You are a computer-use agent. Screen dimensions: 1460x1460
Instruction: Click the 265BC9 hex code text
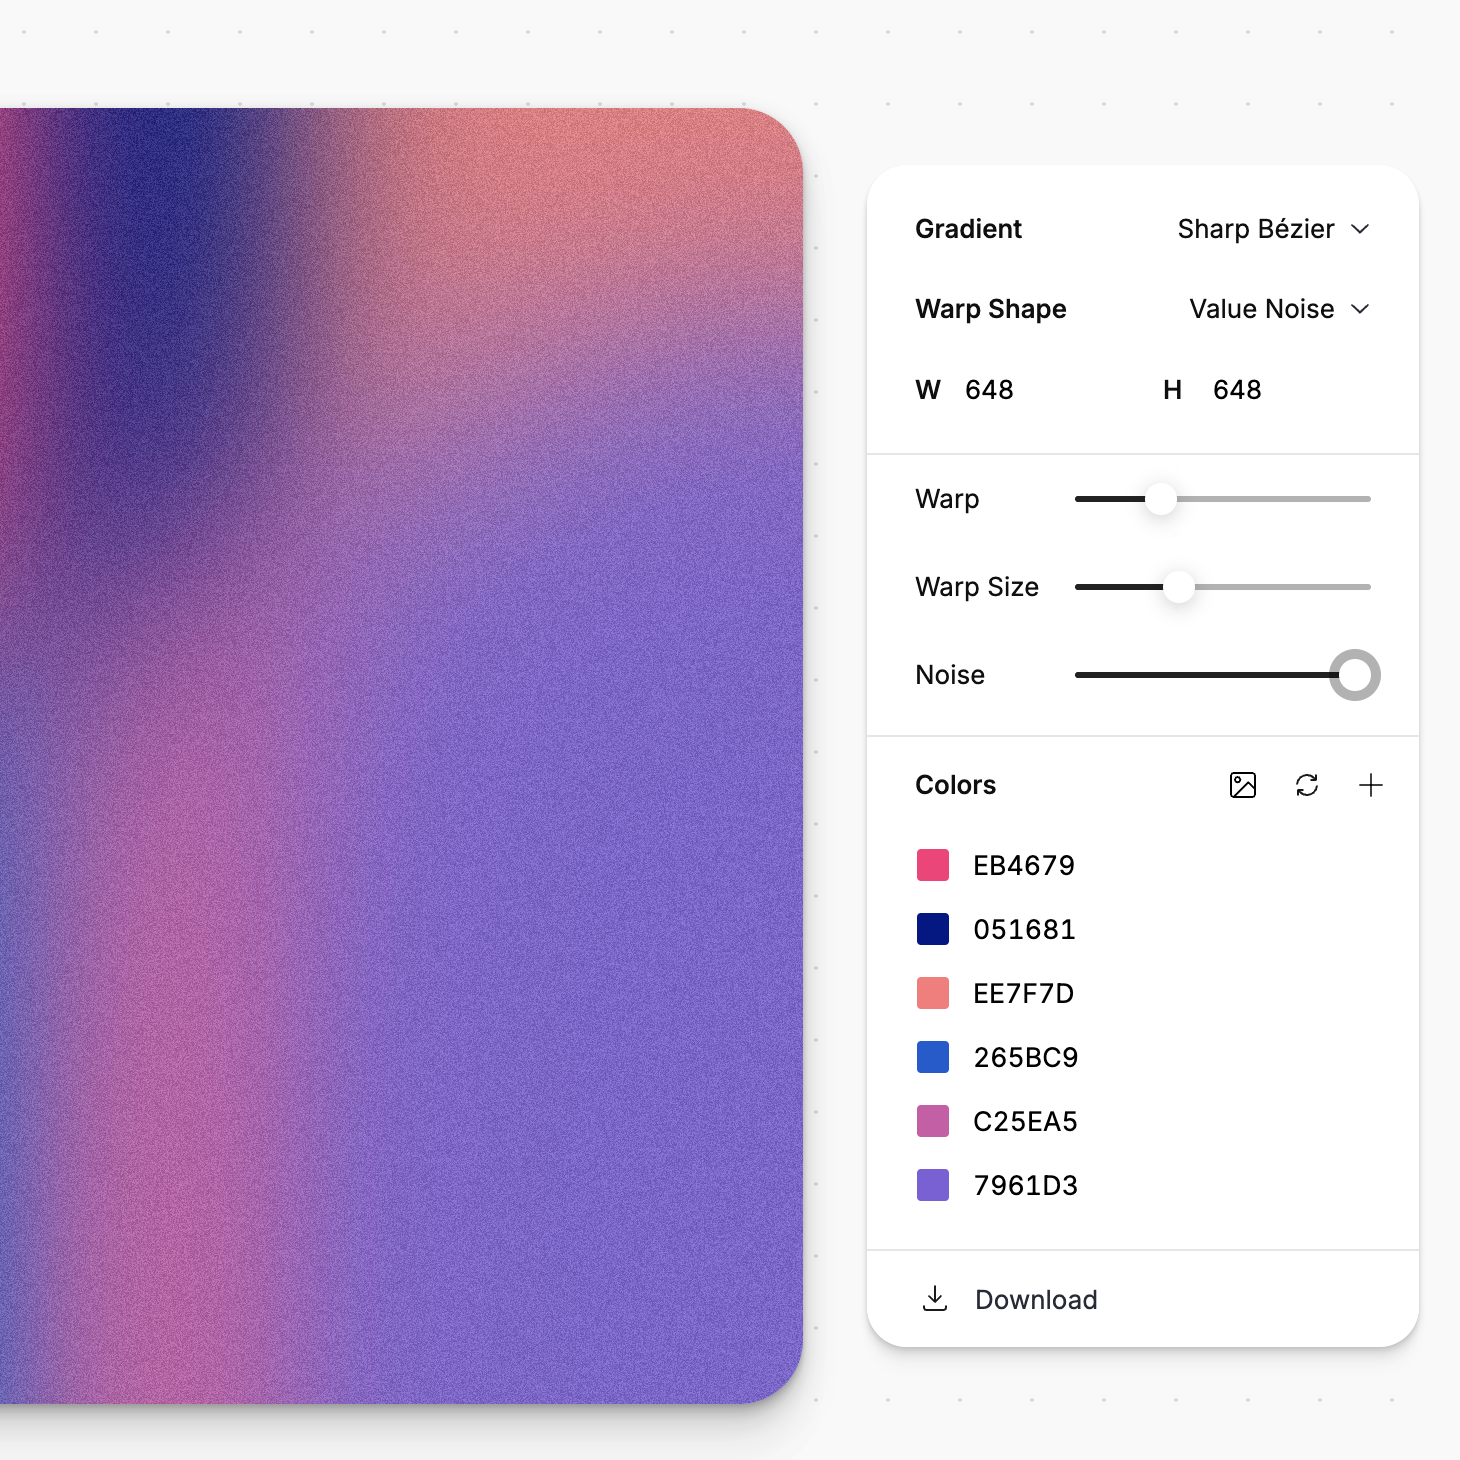(1026, 1057)
